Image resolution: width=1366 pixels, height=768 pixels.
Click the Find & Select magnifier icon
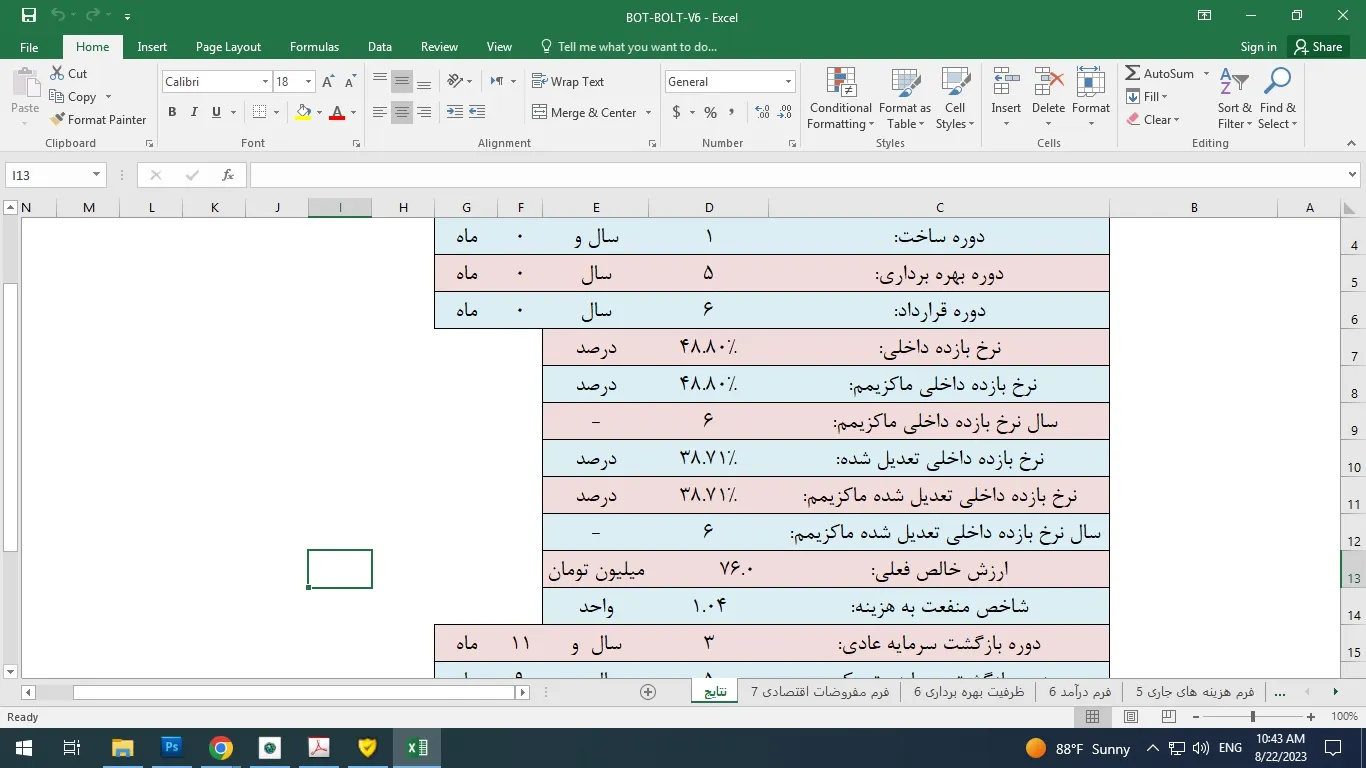pyautogui.click(x=1277, y=83)
